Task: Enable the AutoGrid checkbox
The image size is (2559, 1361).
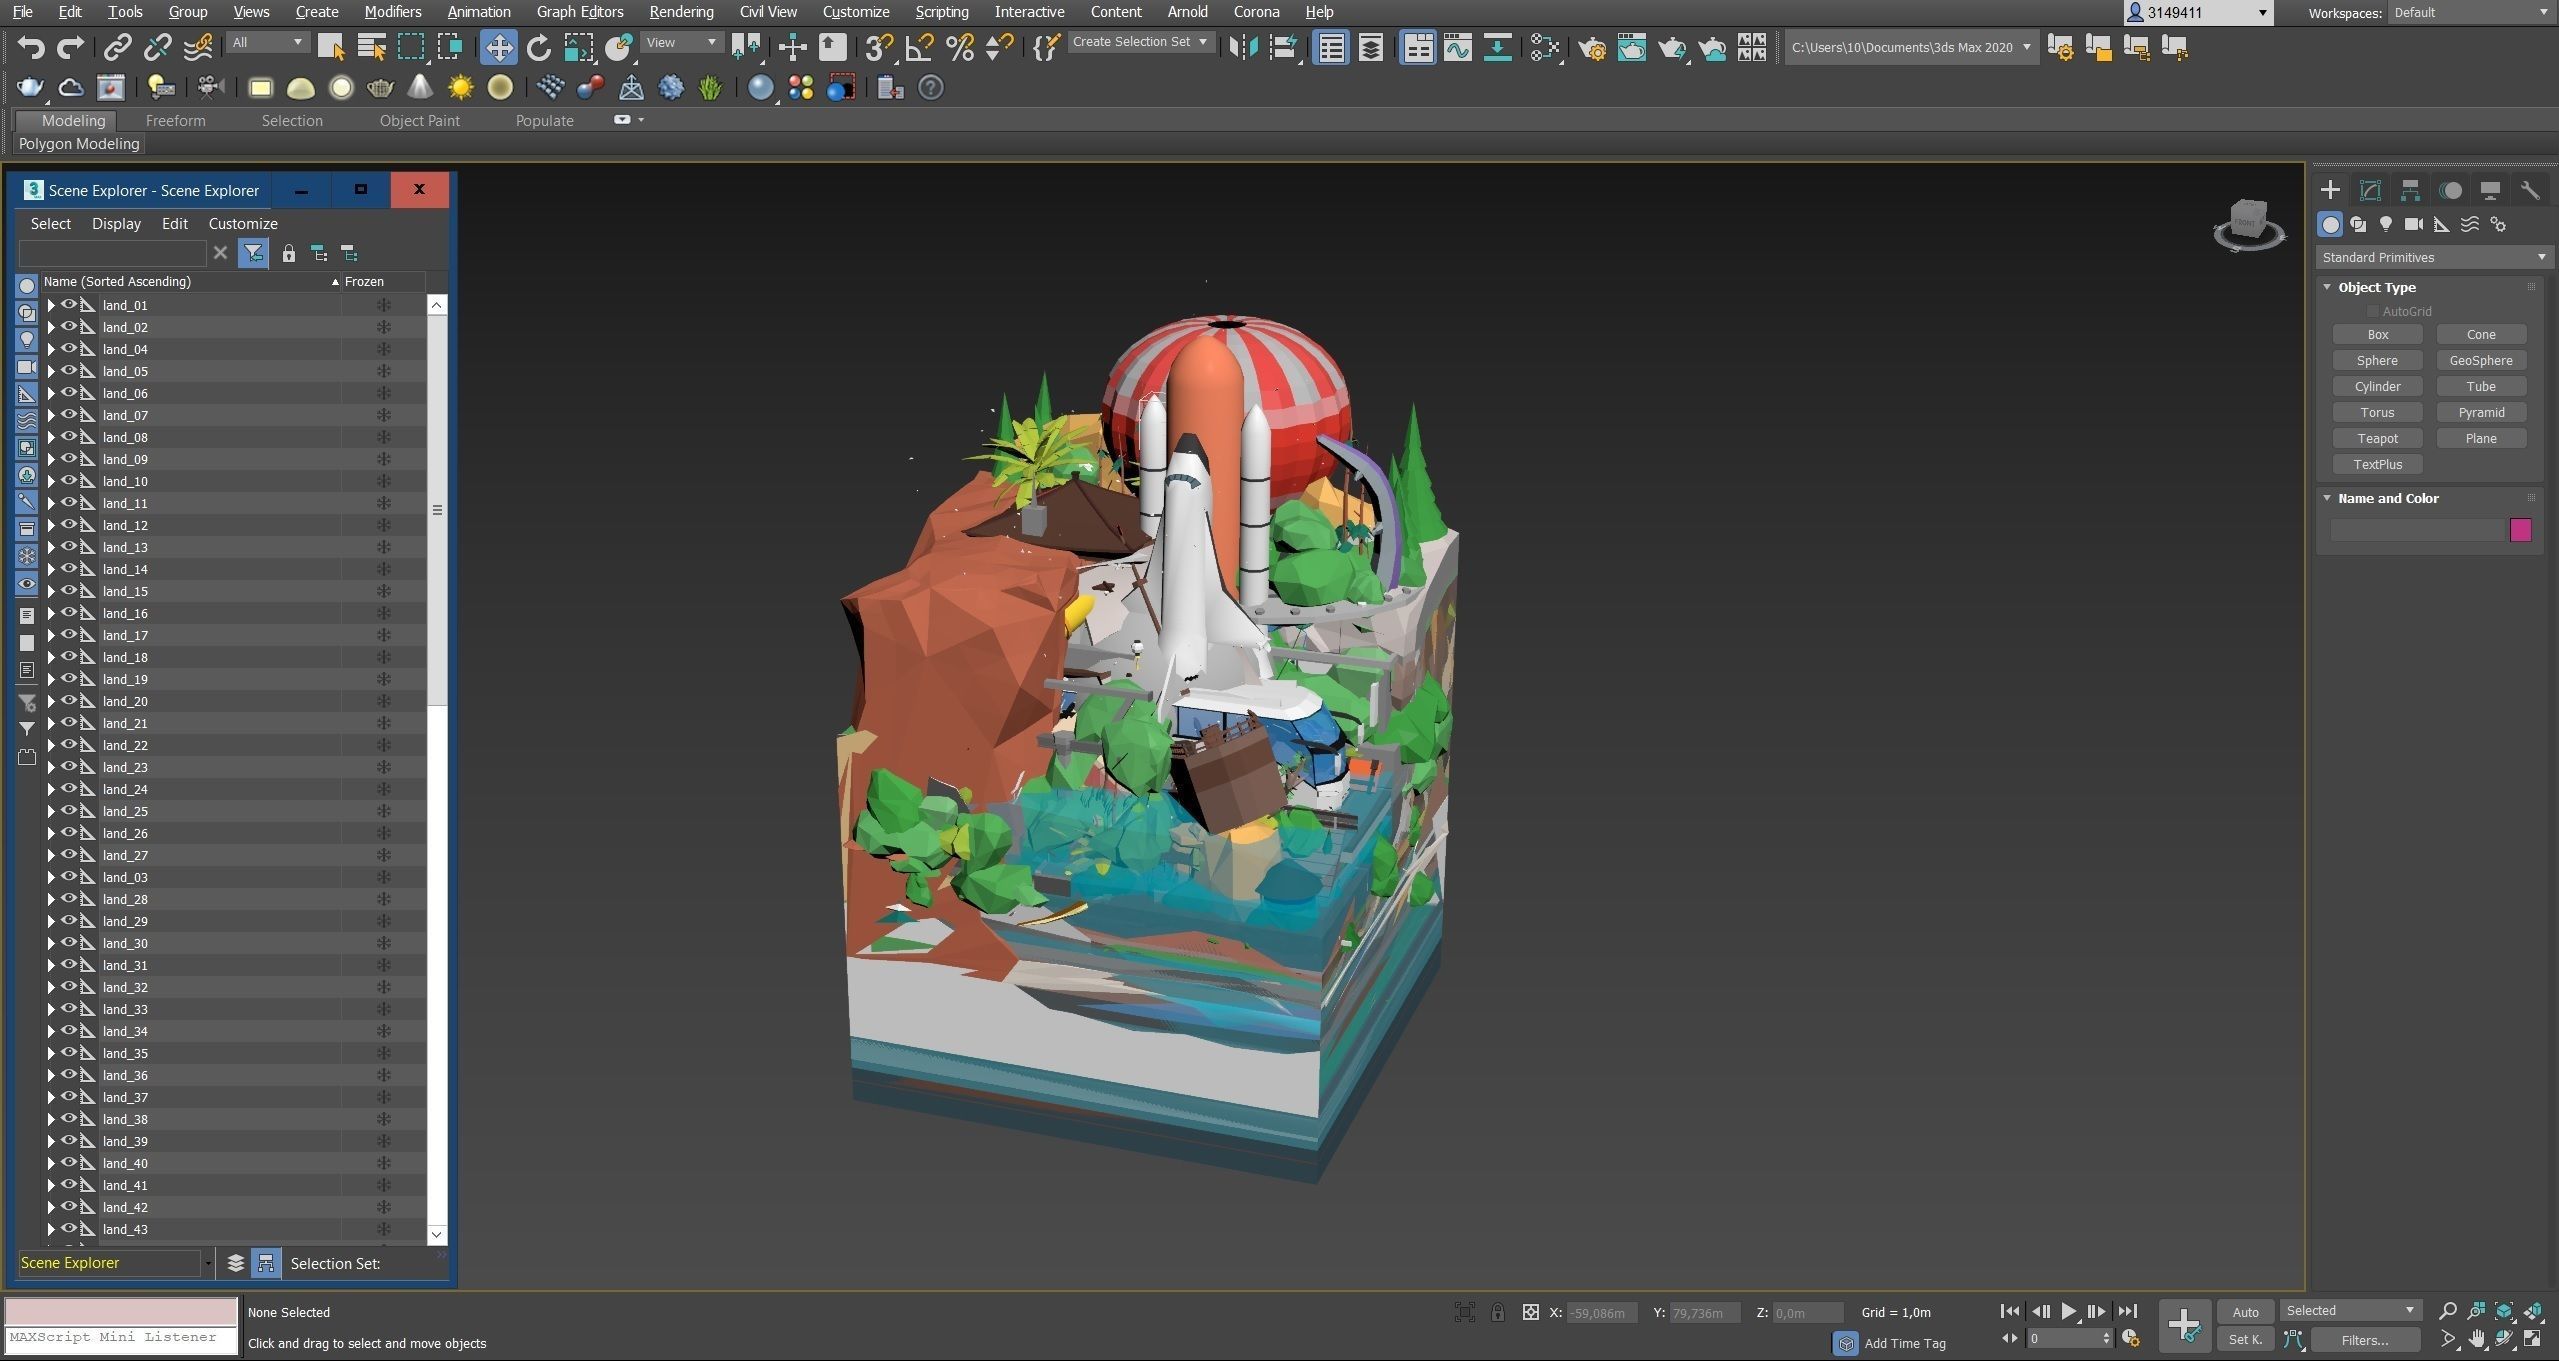Action: (x=2372, y=311)
